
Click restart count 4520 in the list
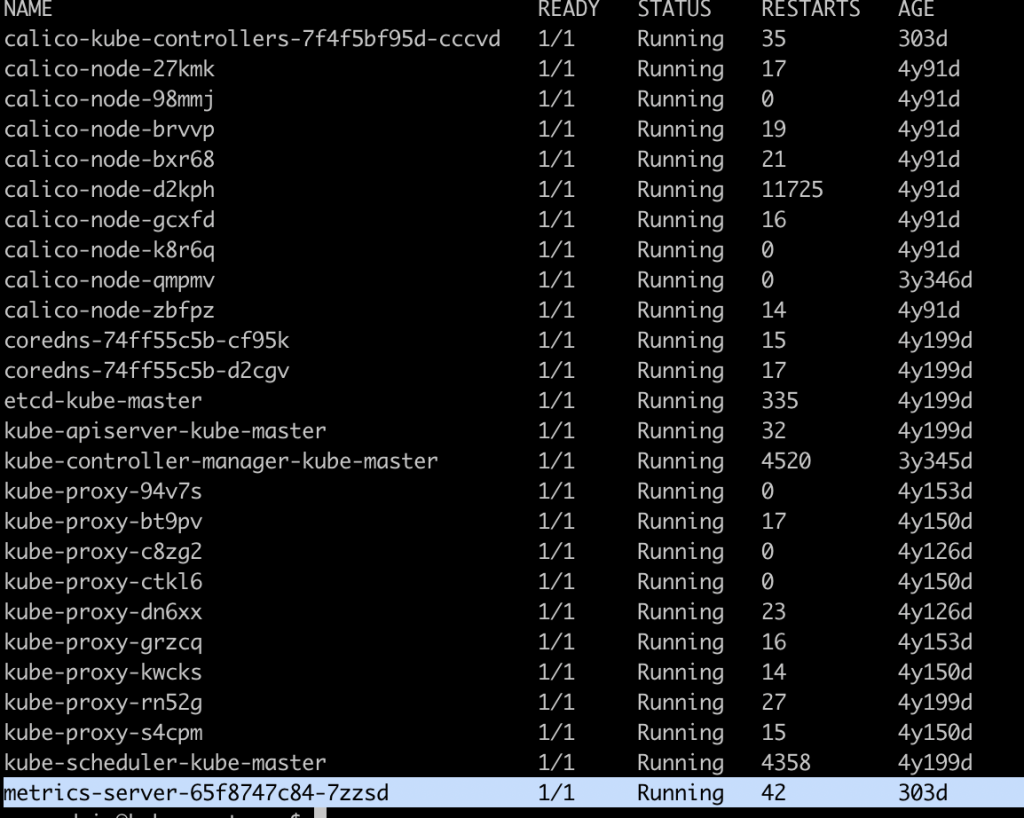pyautogui.click(x=786, y=461)
